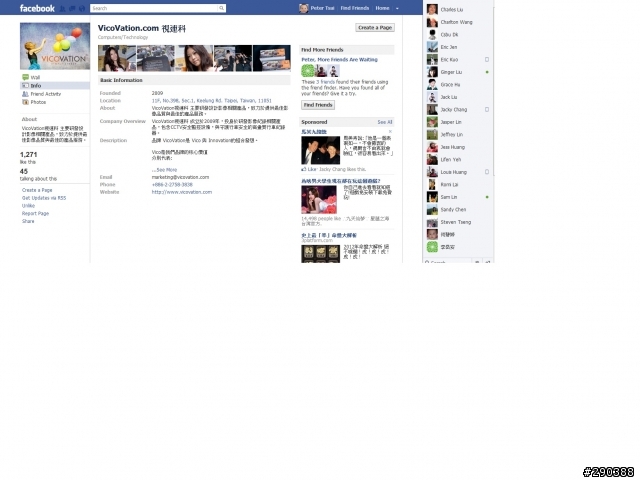Click the Share link in left sidebar

[28, 221]
